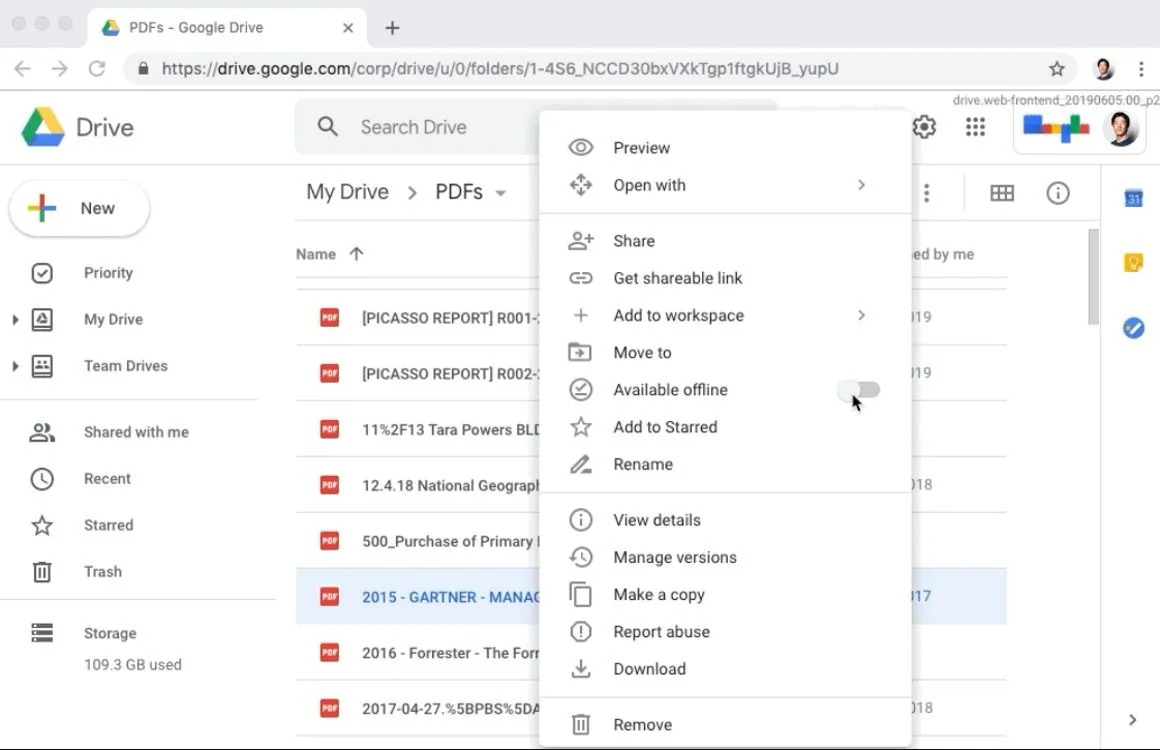The image size is (1160, 750).
Task: Select 2017-04-27.%5BPBS file
Action: (x=450, y=709)
